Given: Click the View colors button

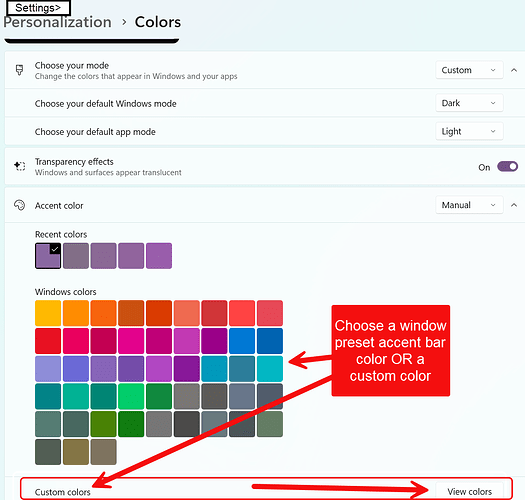Looking at the screenshot, I should (x=469, y=491).
